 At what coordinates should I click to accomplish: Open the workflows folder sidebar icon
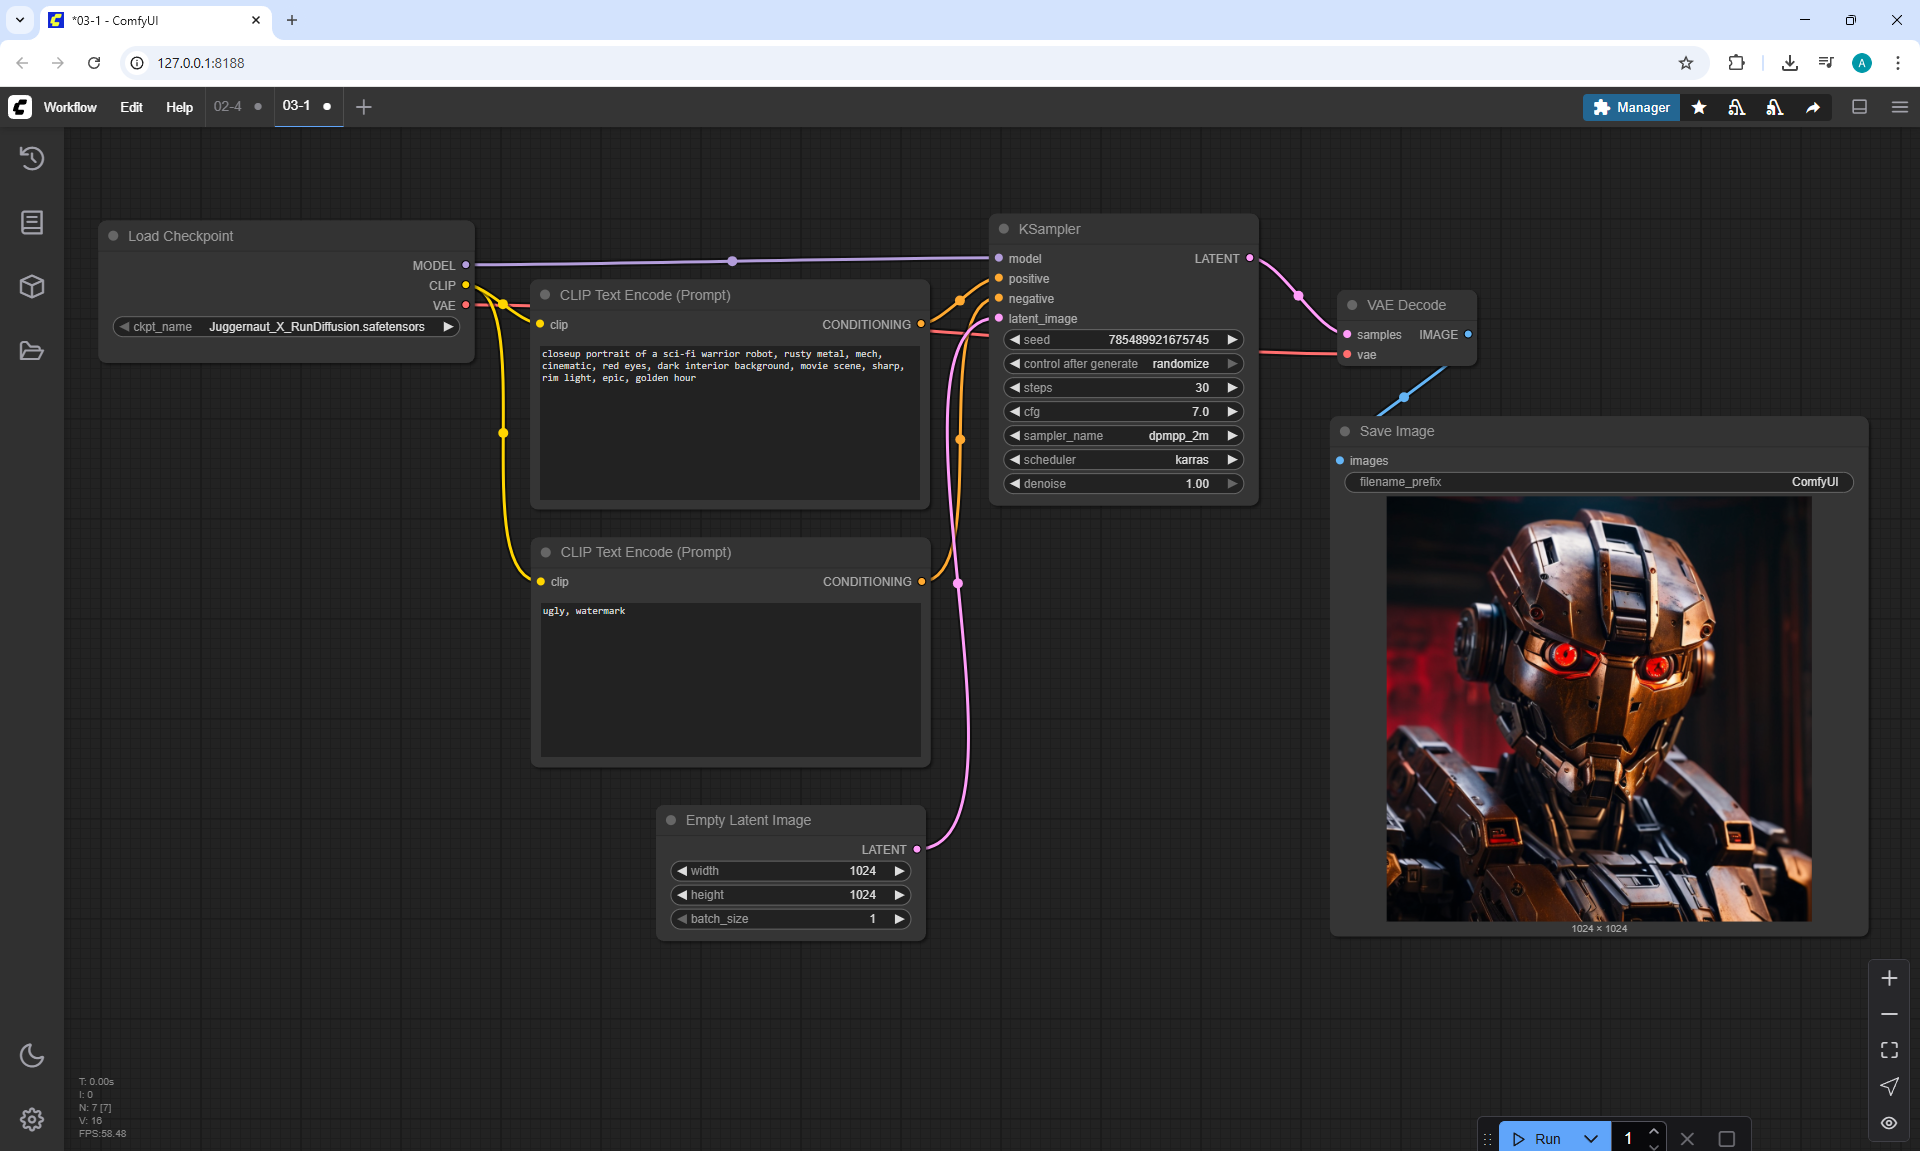[x=32, y=351]
